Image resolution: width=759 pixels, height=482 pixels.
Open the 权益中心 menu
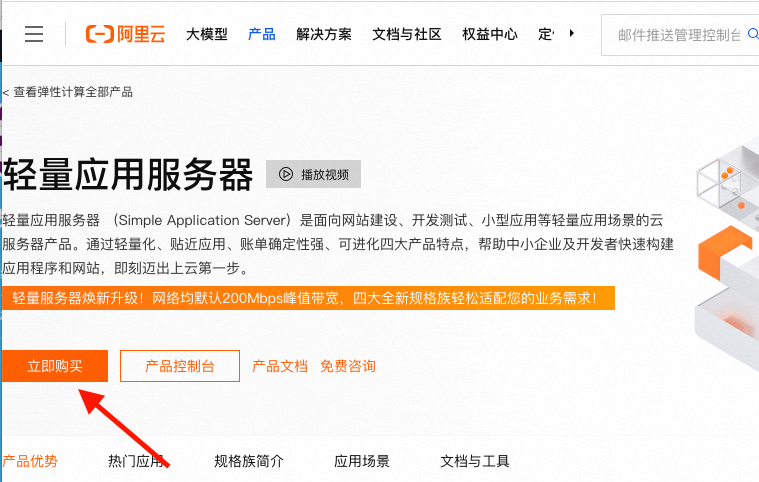pyautogui.click(x=490, y=34)
